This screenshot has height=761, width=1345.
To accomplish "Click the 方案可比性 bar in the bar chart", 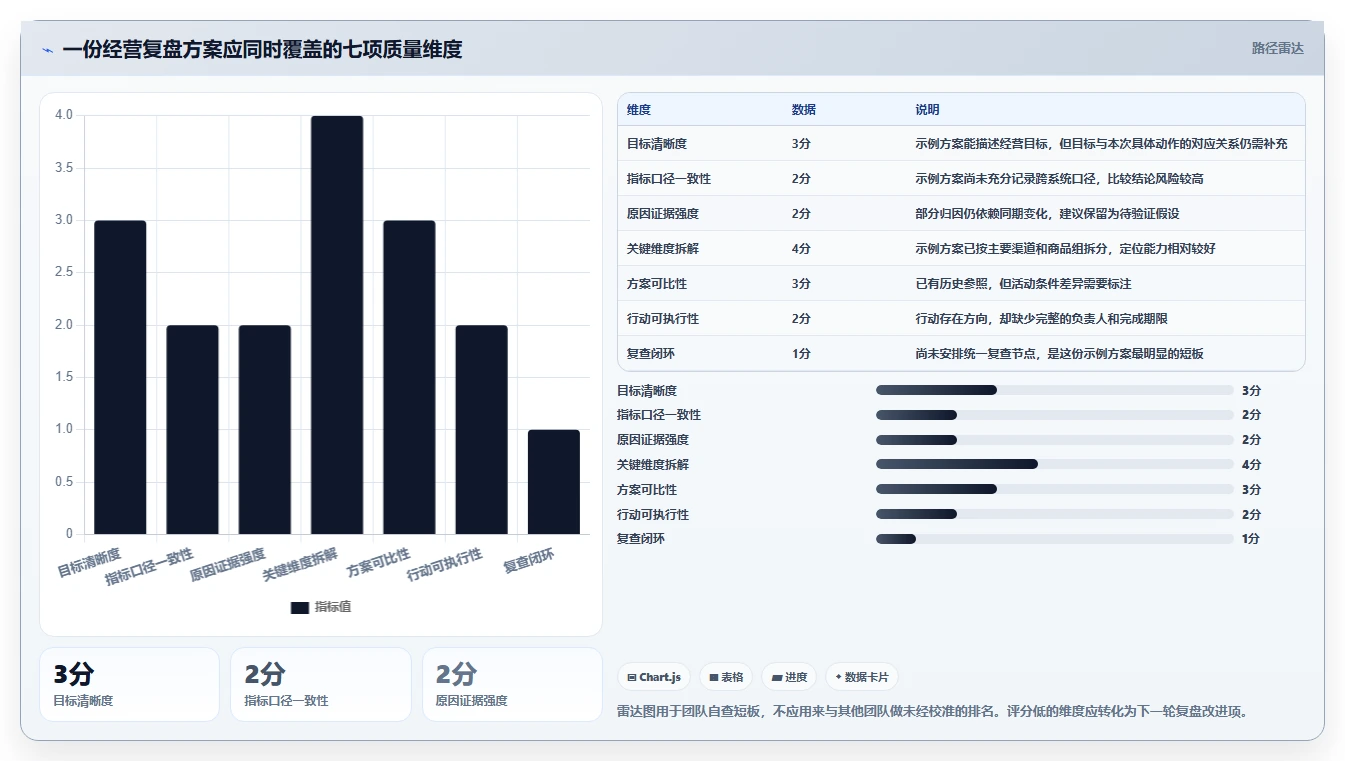I will [409, 377].
